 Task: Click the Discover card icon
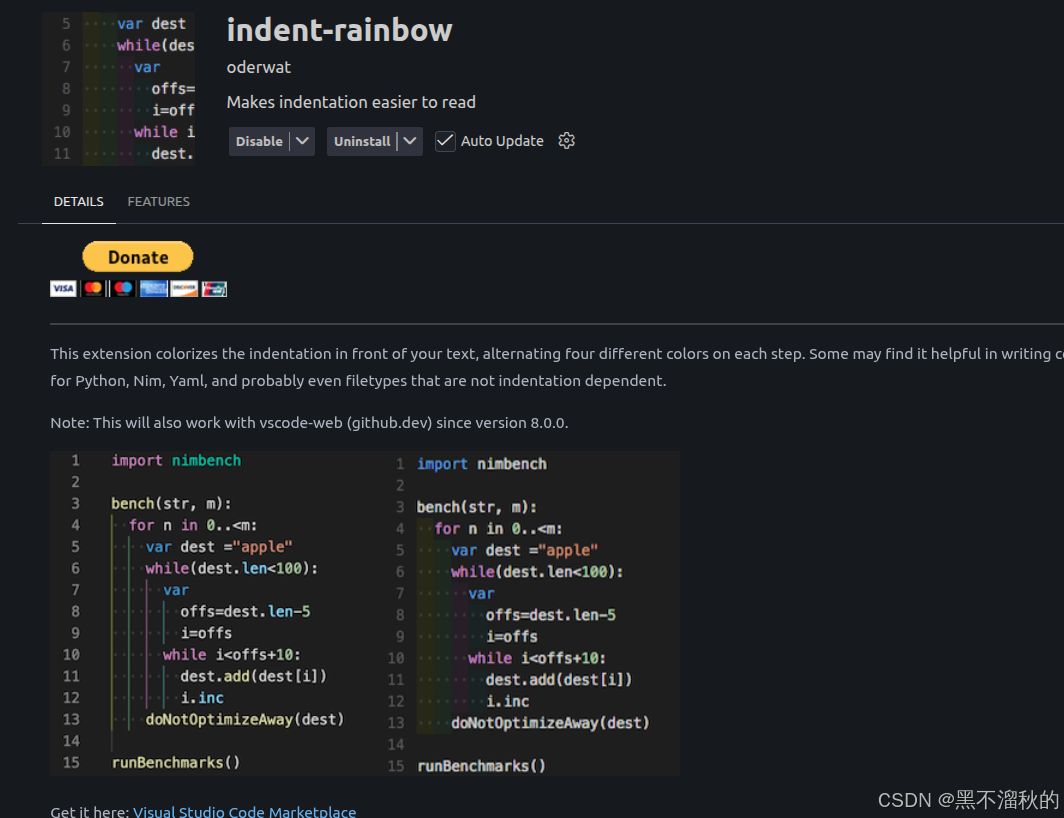click(x=184, y=289)
